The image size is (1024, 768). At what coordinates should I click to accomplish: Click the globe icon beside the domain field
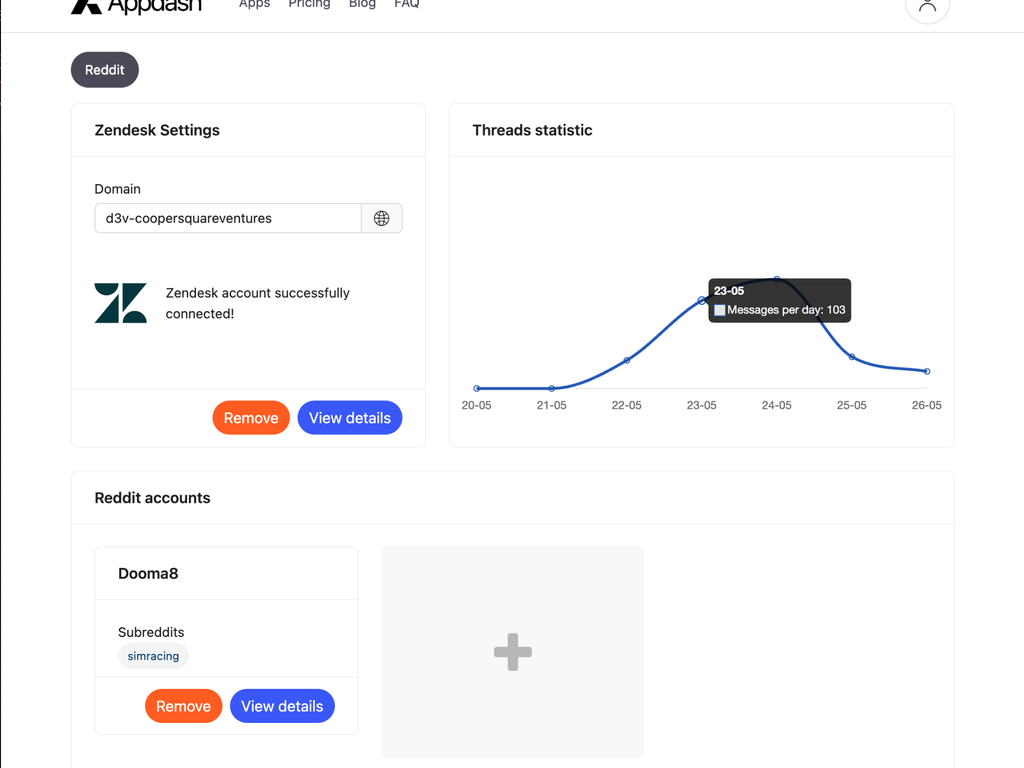coord(382,218)
